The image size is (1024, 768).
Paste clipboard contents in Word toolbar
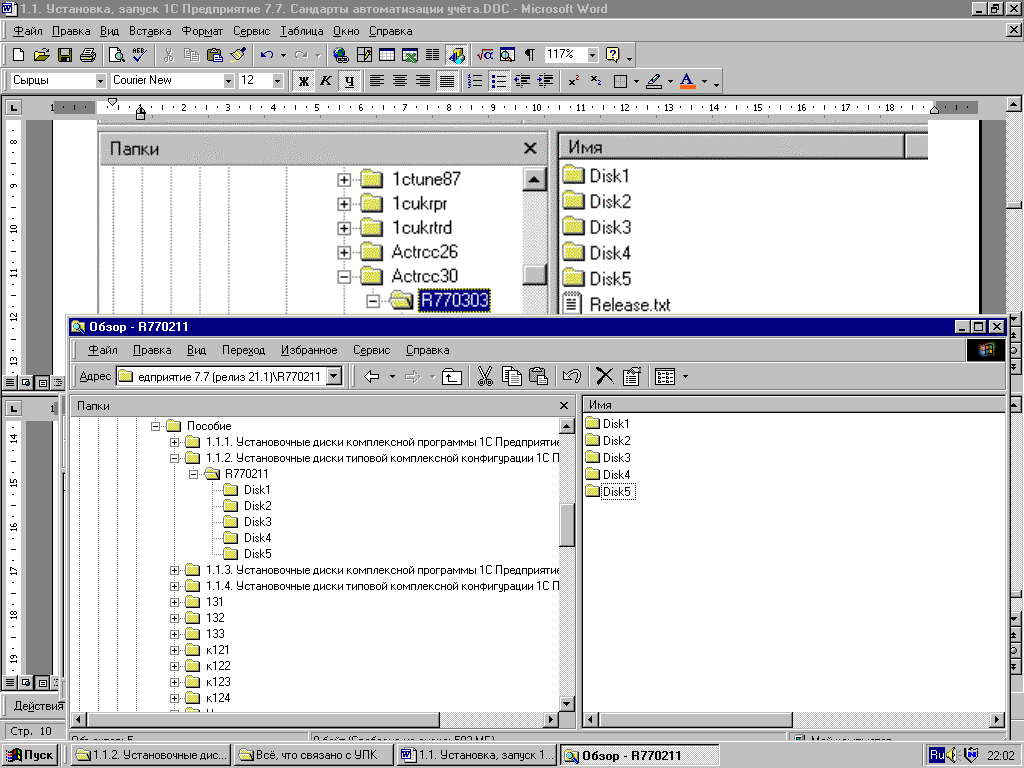click(x=215, y=55)
